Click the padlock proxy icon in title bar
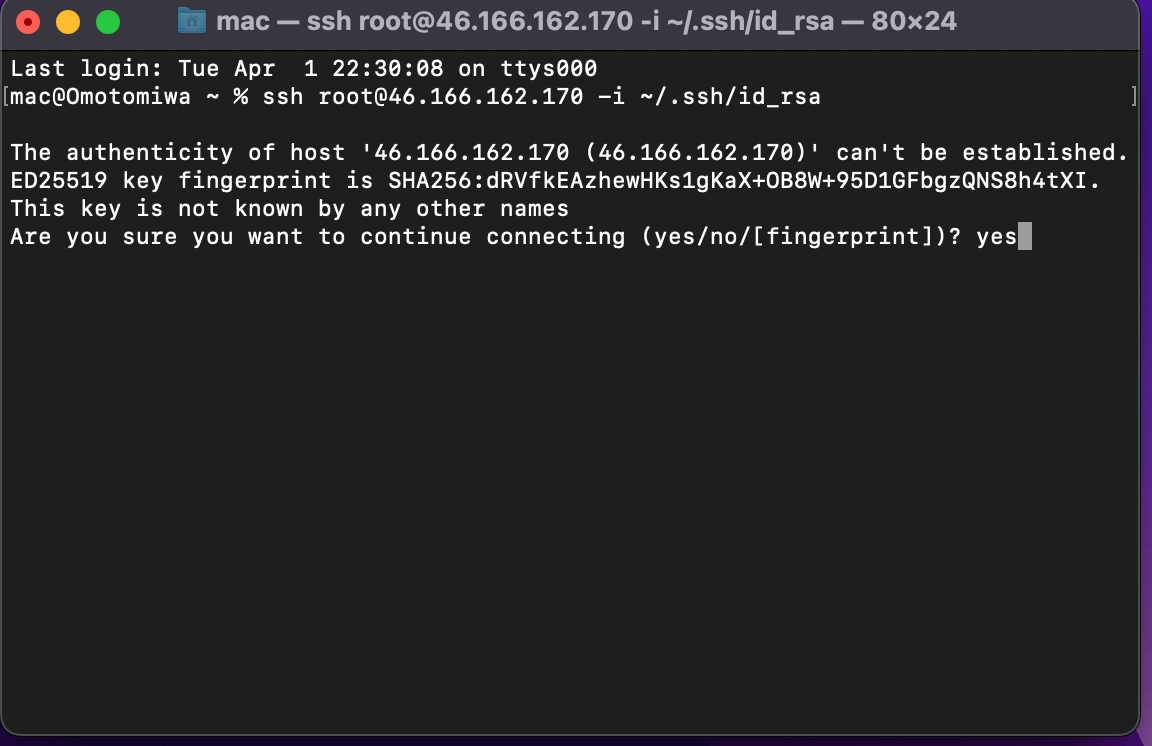Screen dimensions: 1152x746 (x=190, y=20)
